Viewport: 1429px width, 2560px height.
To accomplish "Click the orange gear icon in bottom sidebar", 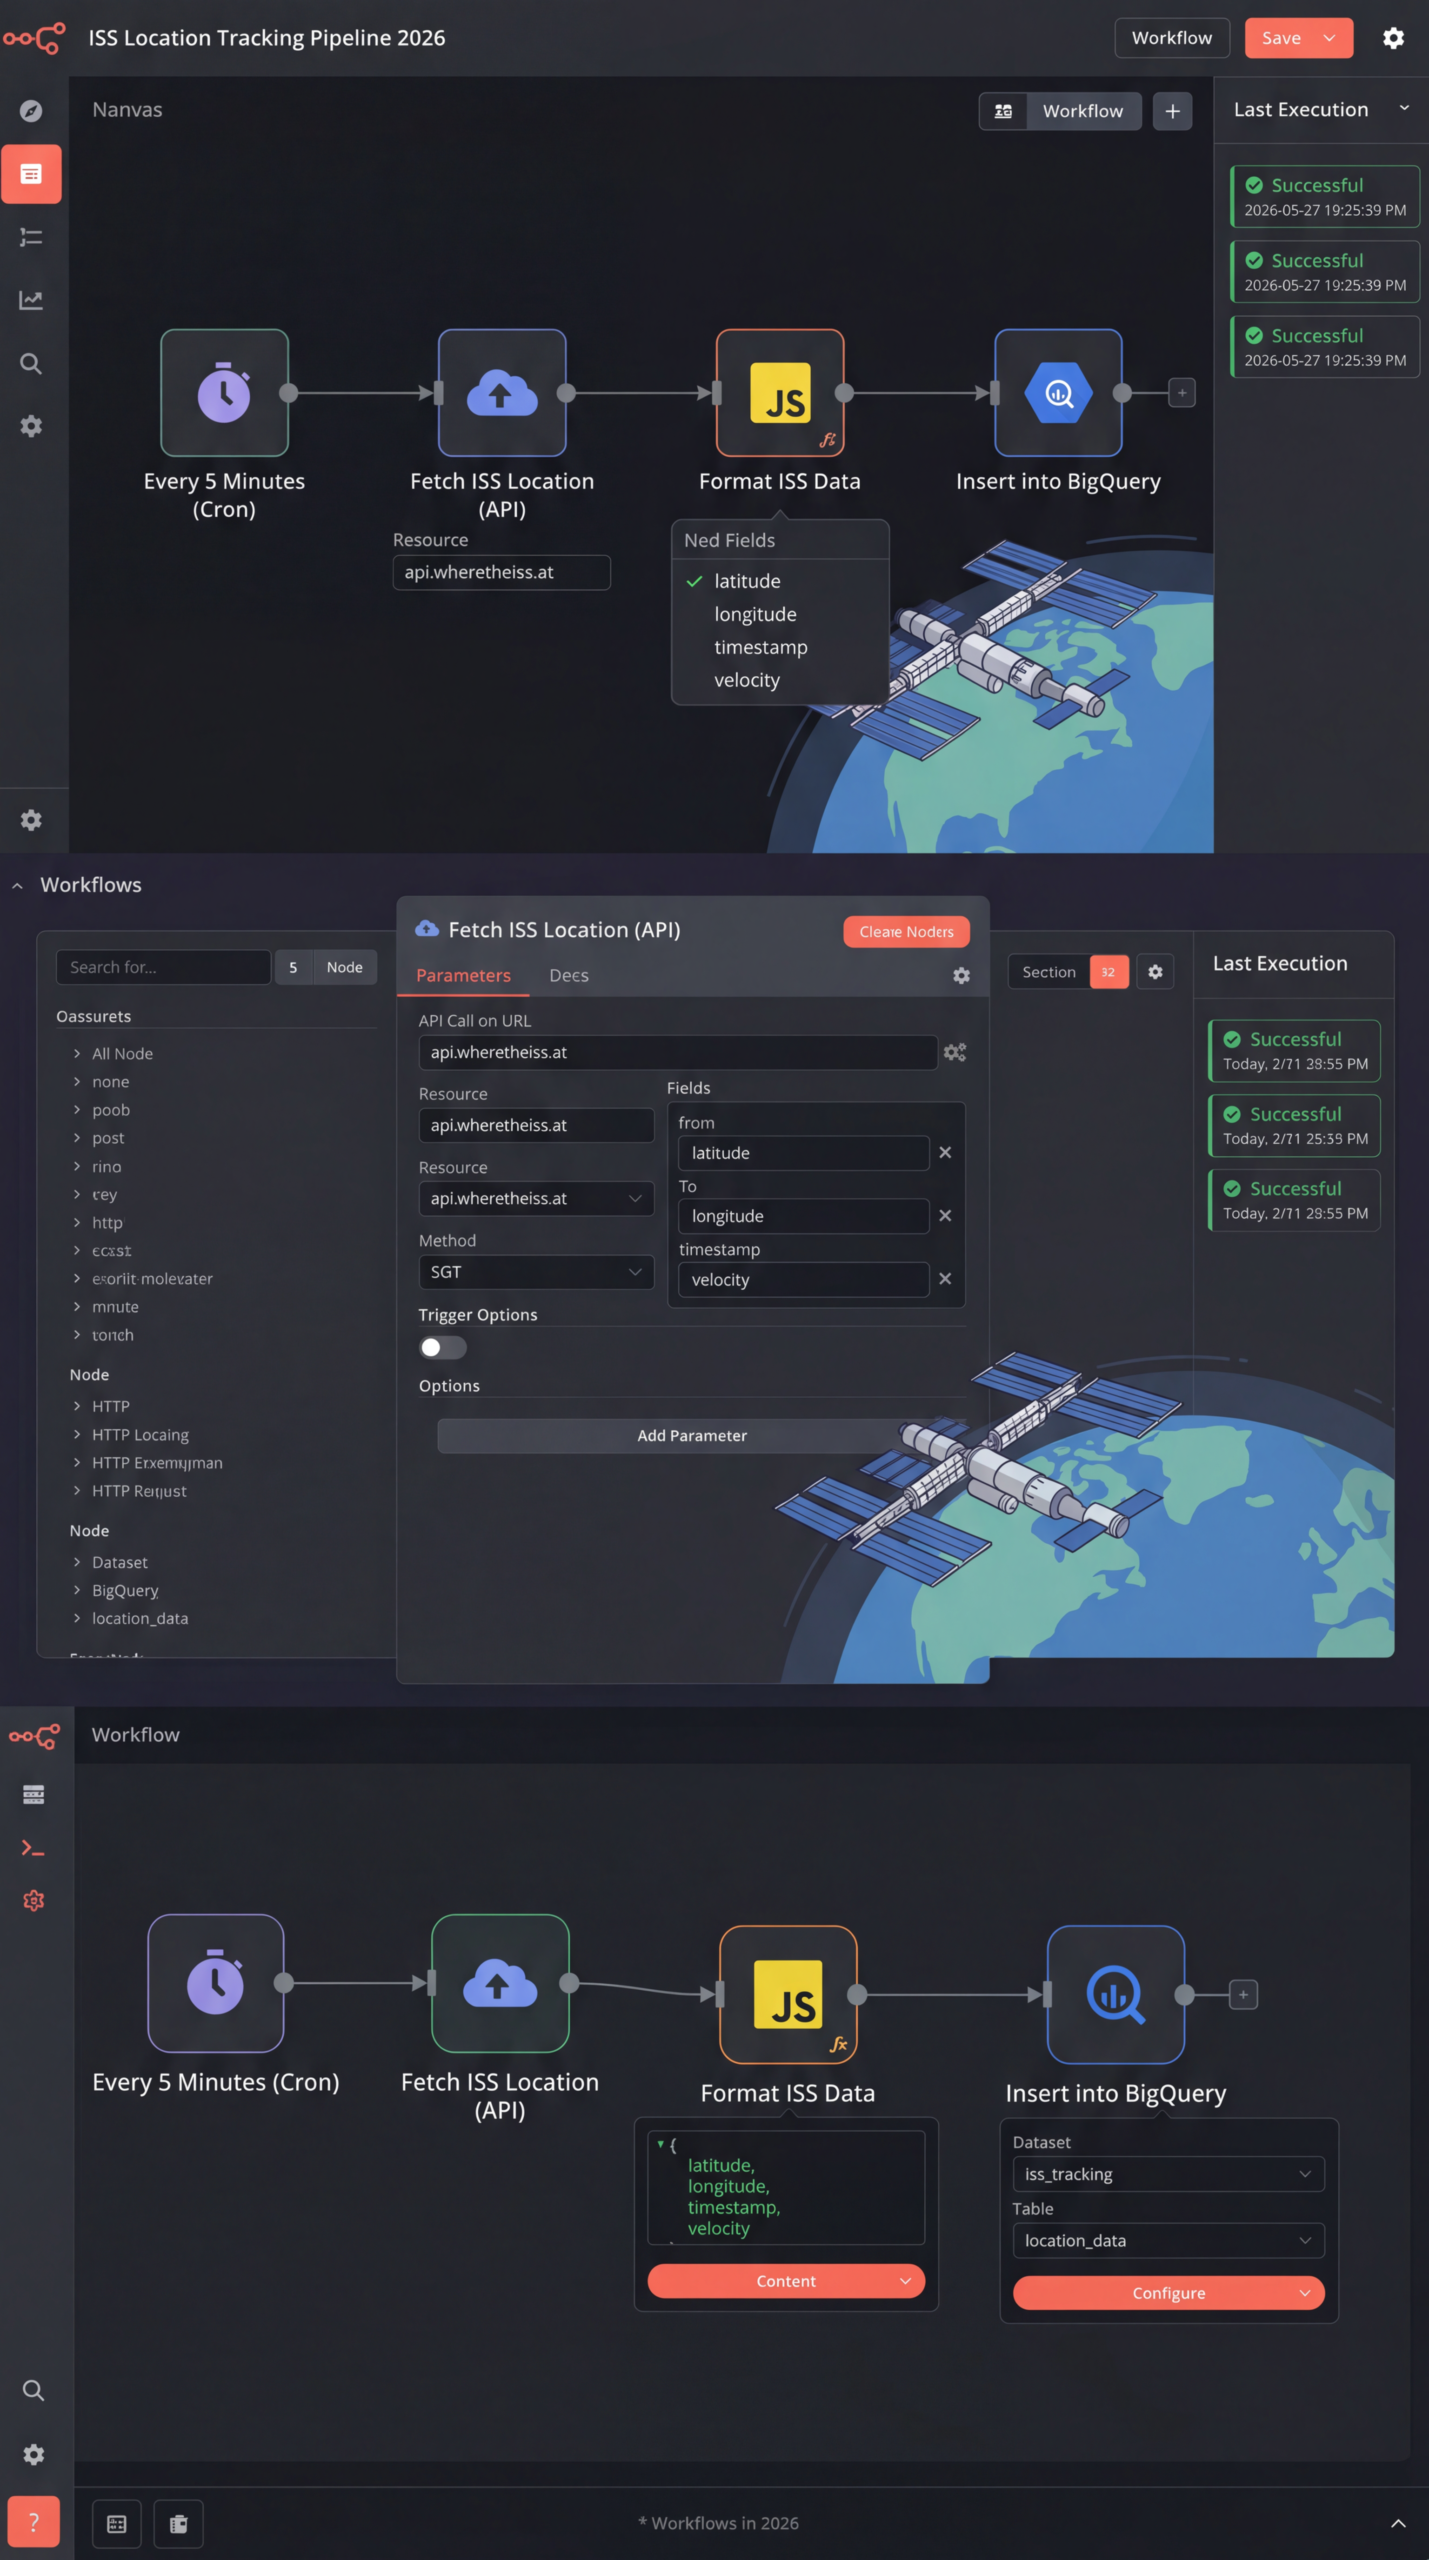I will 33,1900.
